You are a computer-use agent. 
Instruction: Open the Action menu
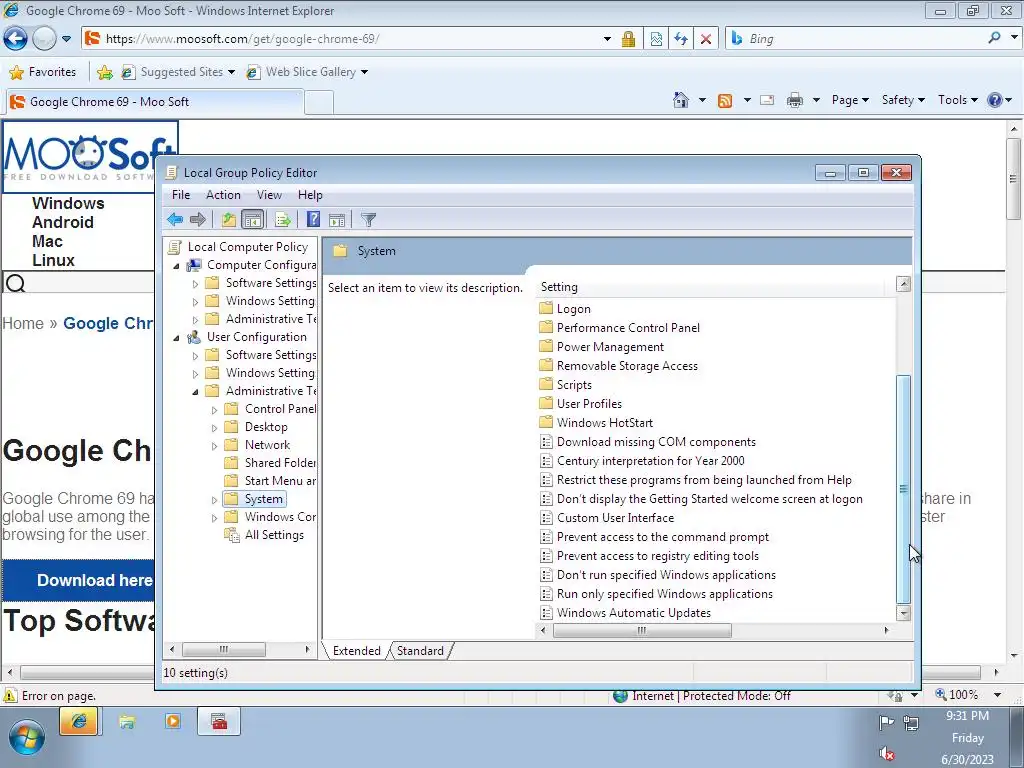223,195
